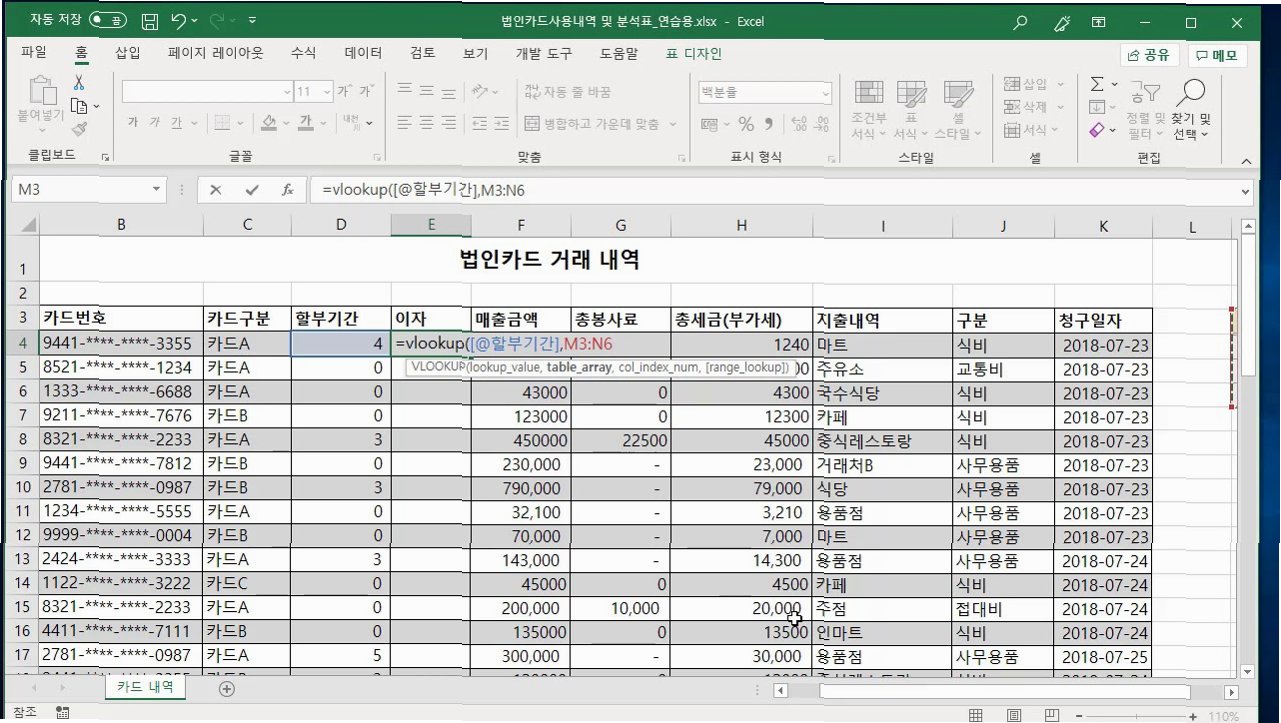The width and height of the screenshot is (1281, 723).
Task: Toggle center horizontal alignment
Action: click(428, 123)
